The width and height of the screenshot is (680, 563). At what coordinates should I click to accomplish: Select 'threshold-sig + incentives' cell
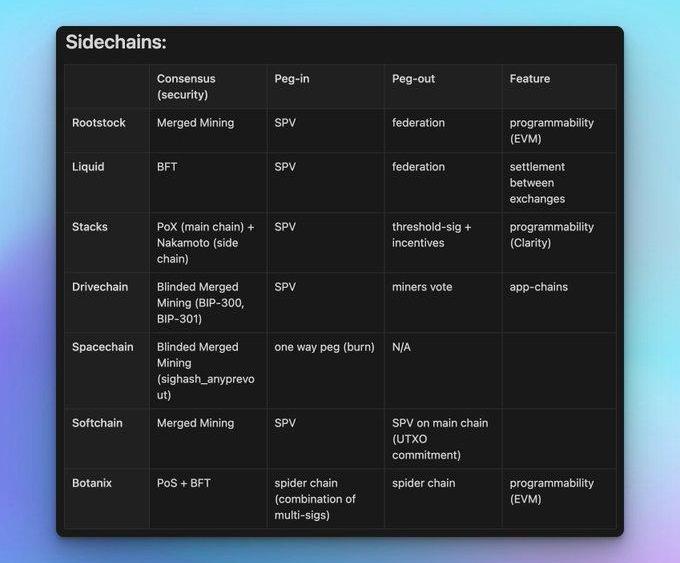coord(432,235)
